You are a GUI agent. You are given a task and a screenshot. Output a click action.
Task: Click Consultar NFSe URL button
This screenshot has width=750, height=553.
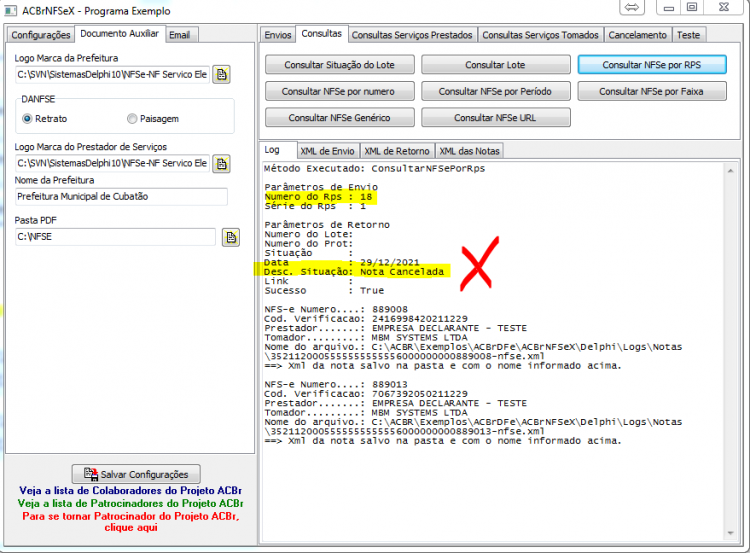pos(496,118)
